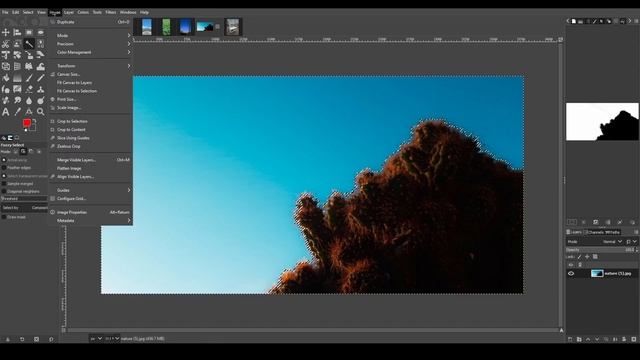Click the swap foreground/background colors arrow
The width and height of the screenshot is (640, 360).
[34, 121]
